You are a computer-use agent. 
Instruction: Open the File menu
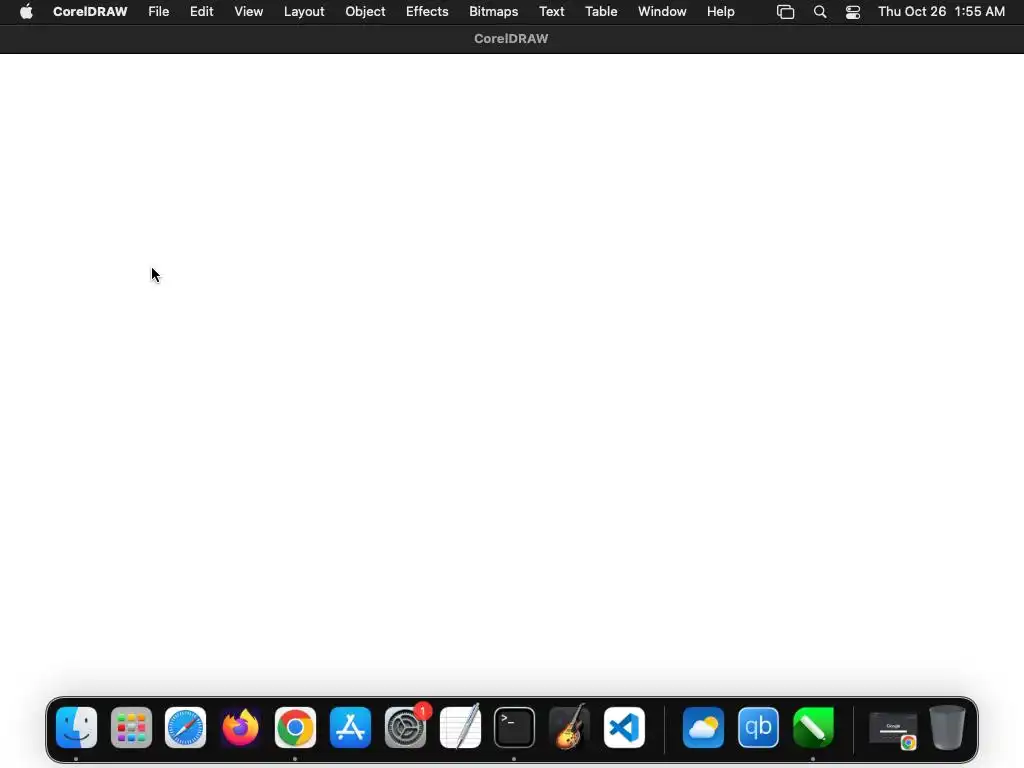tap(159, 12)
